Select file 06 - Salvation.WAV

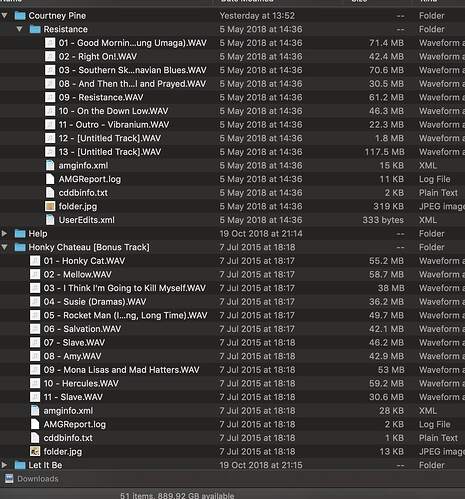click(82, 329)
